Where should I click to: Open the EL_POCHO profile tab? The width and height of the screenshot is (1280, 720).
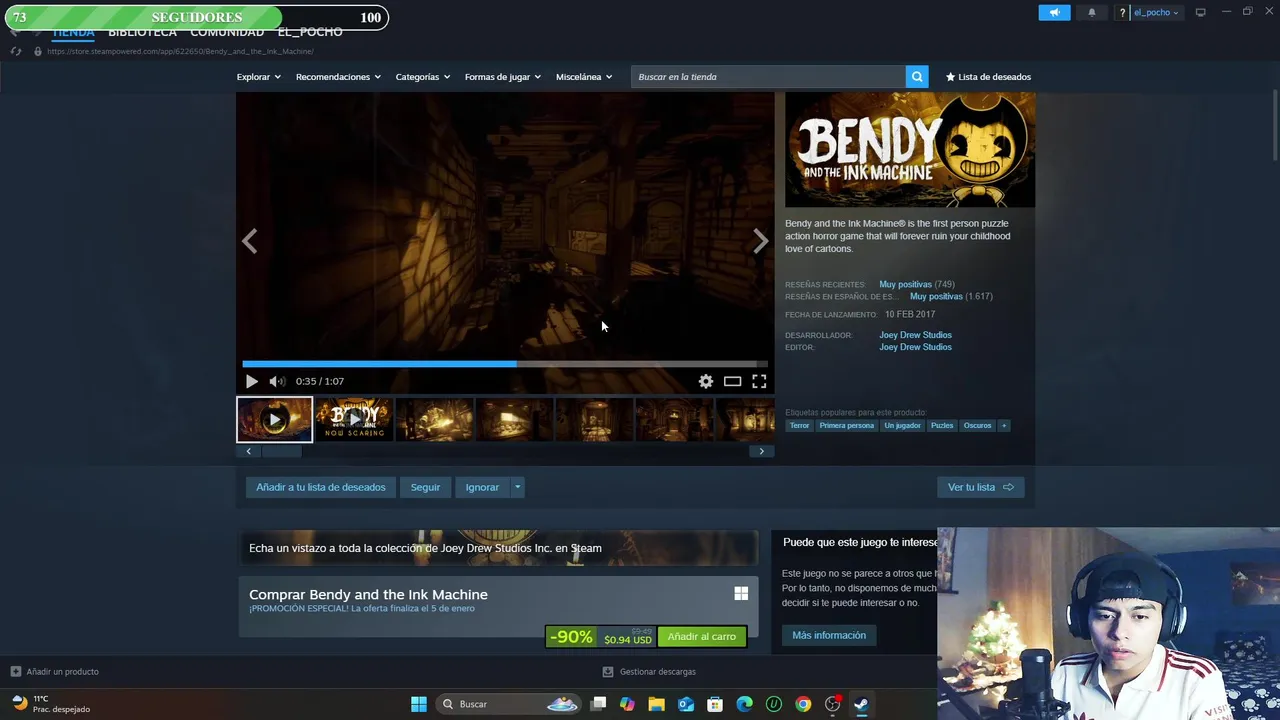click(x=310, y=32)
